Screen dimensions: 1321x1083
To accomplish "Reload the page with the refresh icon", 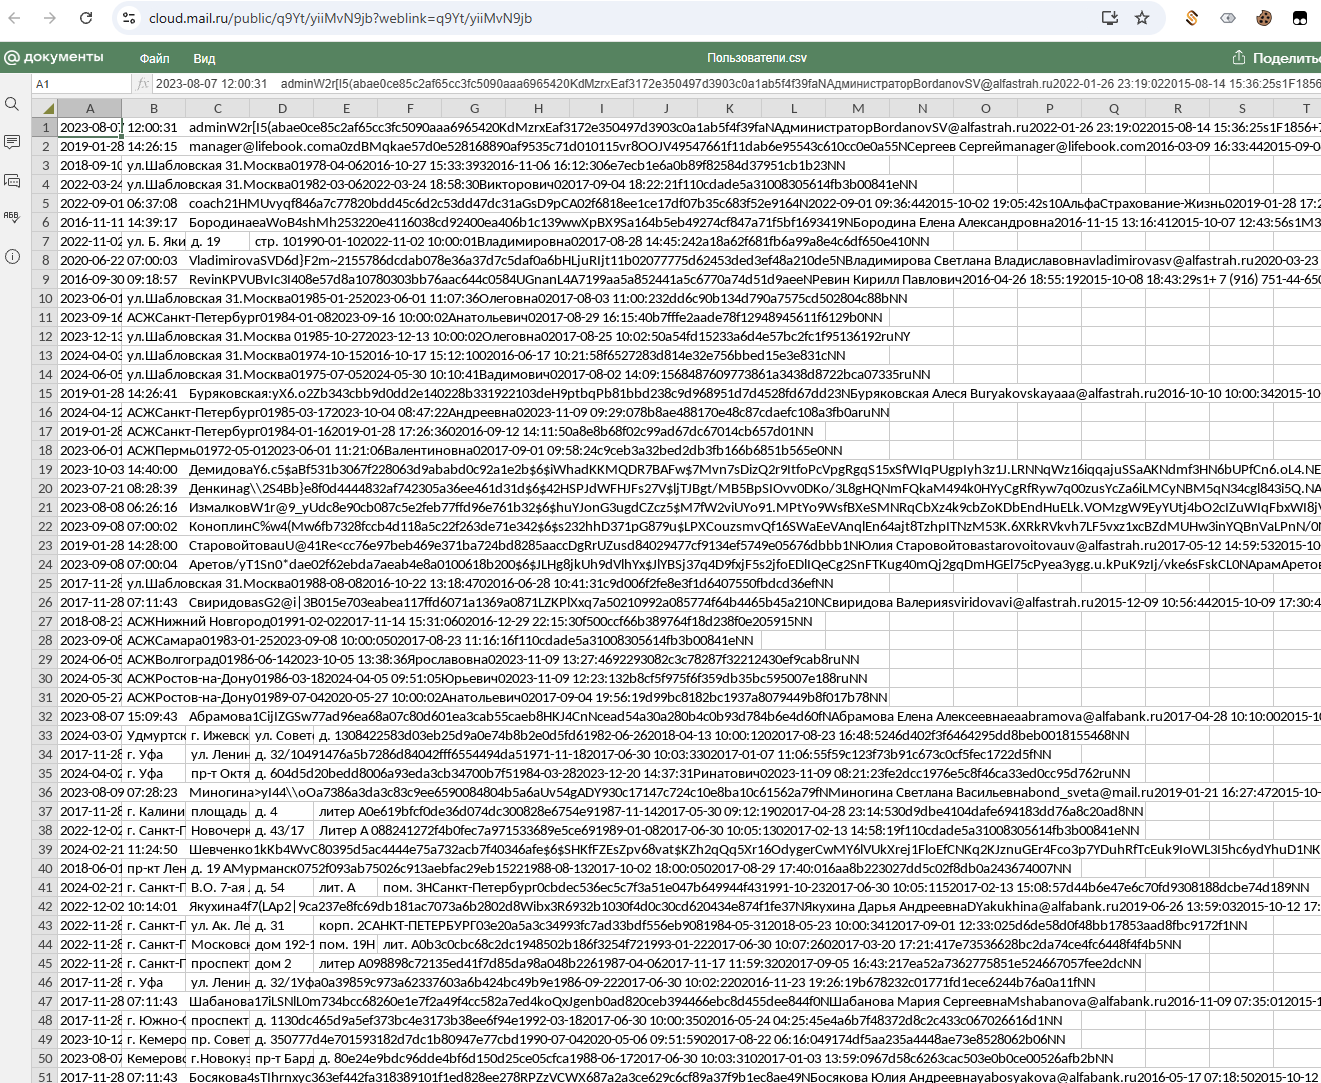I will pos(86,18).
